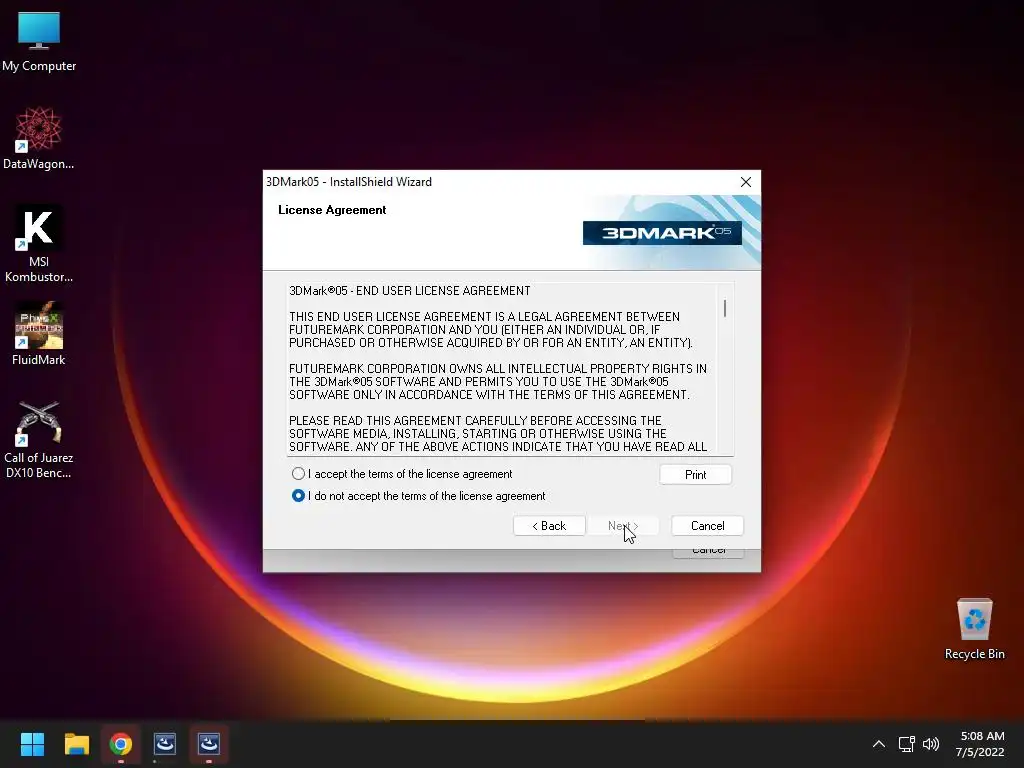Screen dimensions: 1024x768
Task: Click the Print button
Action: [x=696, y=475]
